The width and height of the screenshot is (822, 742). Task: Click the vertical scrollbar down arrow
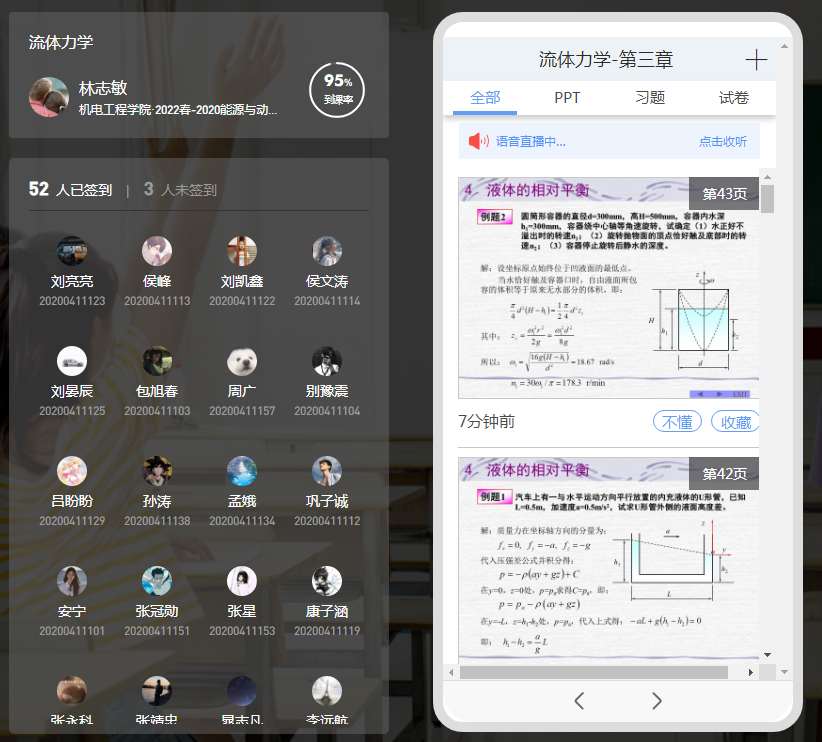coord(767,654)
